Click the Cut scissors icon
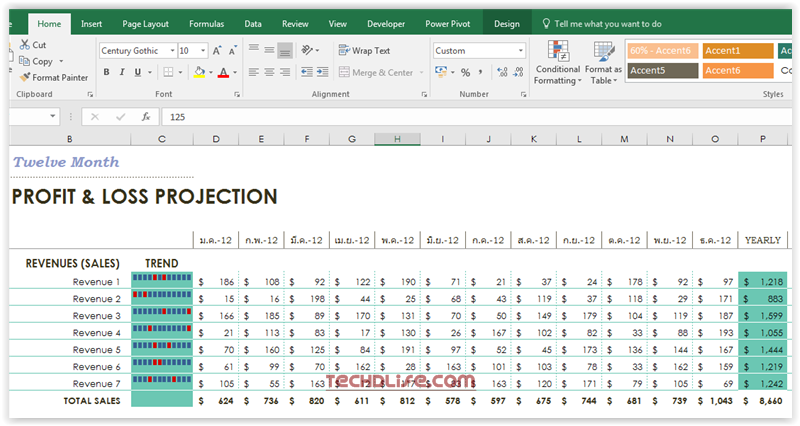Image resolution: width=800 pixels, height=426 pixels. click(x=24, y=45)
